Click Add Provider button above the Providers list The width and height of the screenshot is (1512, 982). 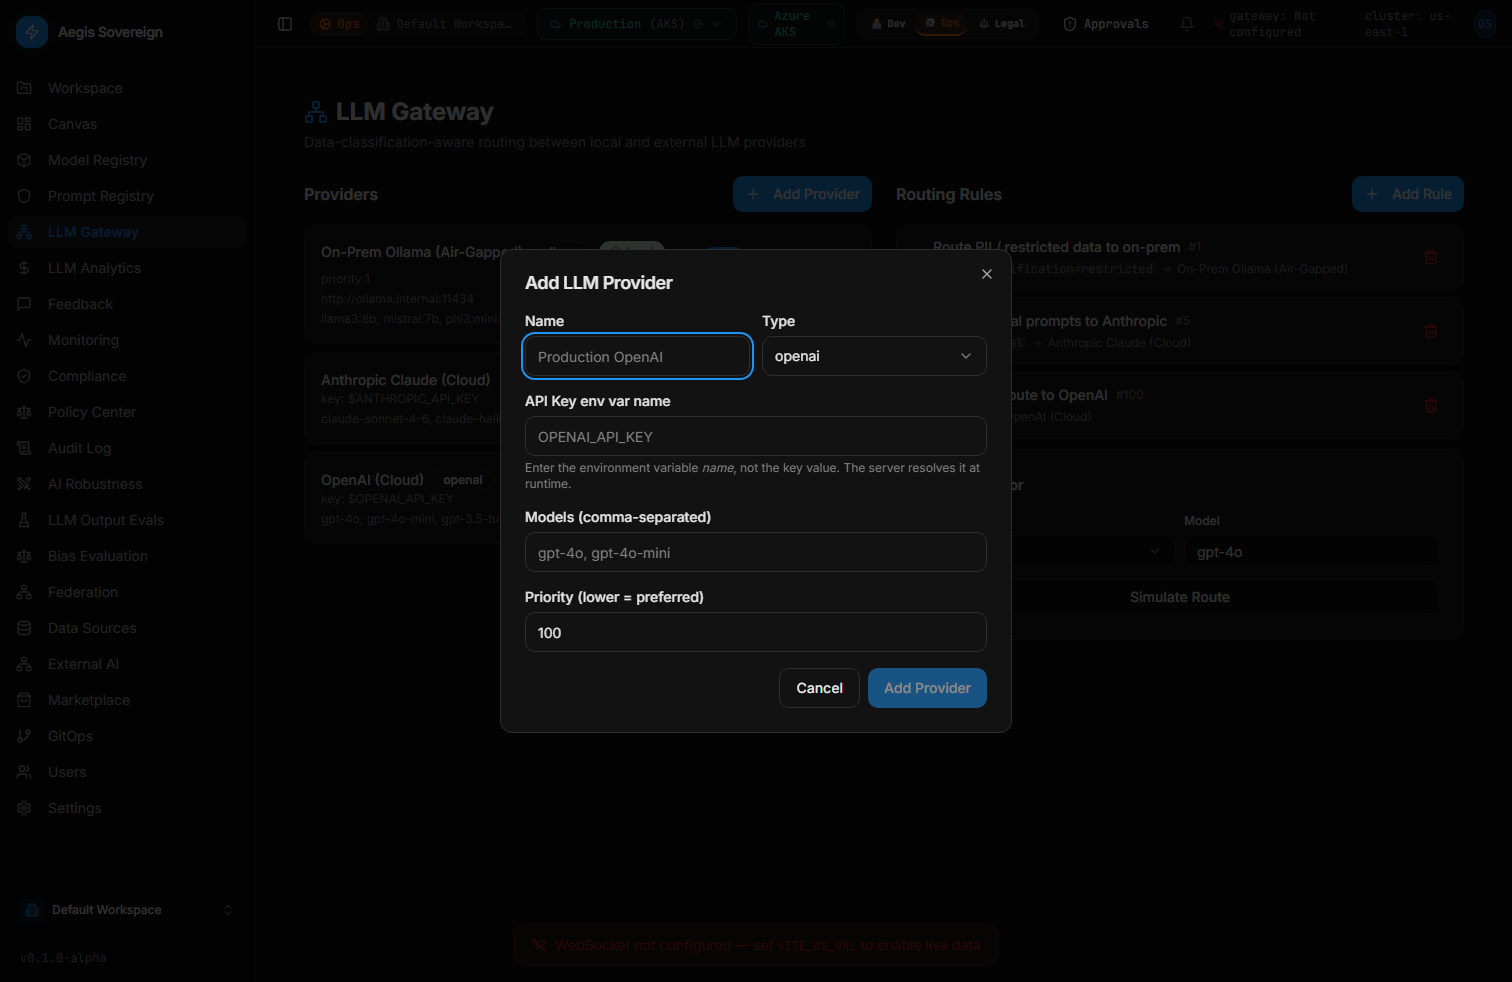pyautogui.click(x=802, y=194)
